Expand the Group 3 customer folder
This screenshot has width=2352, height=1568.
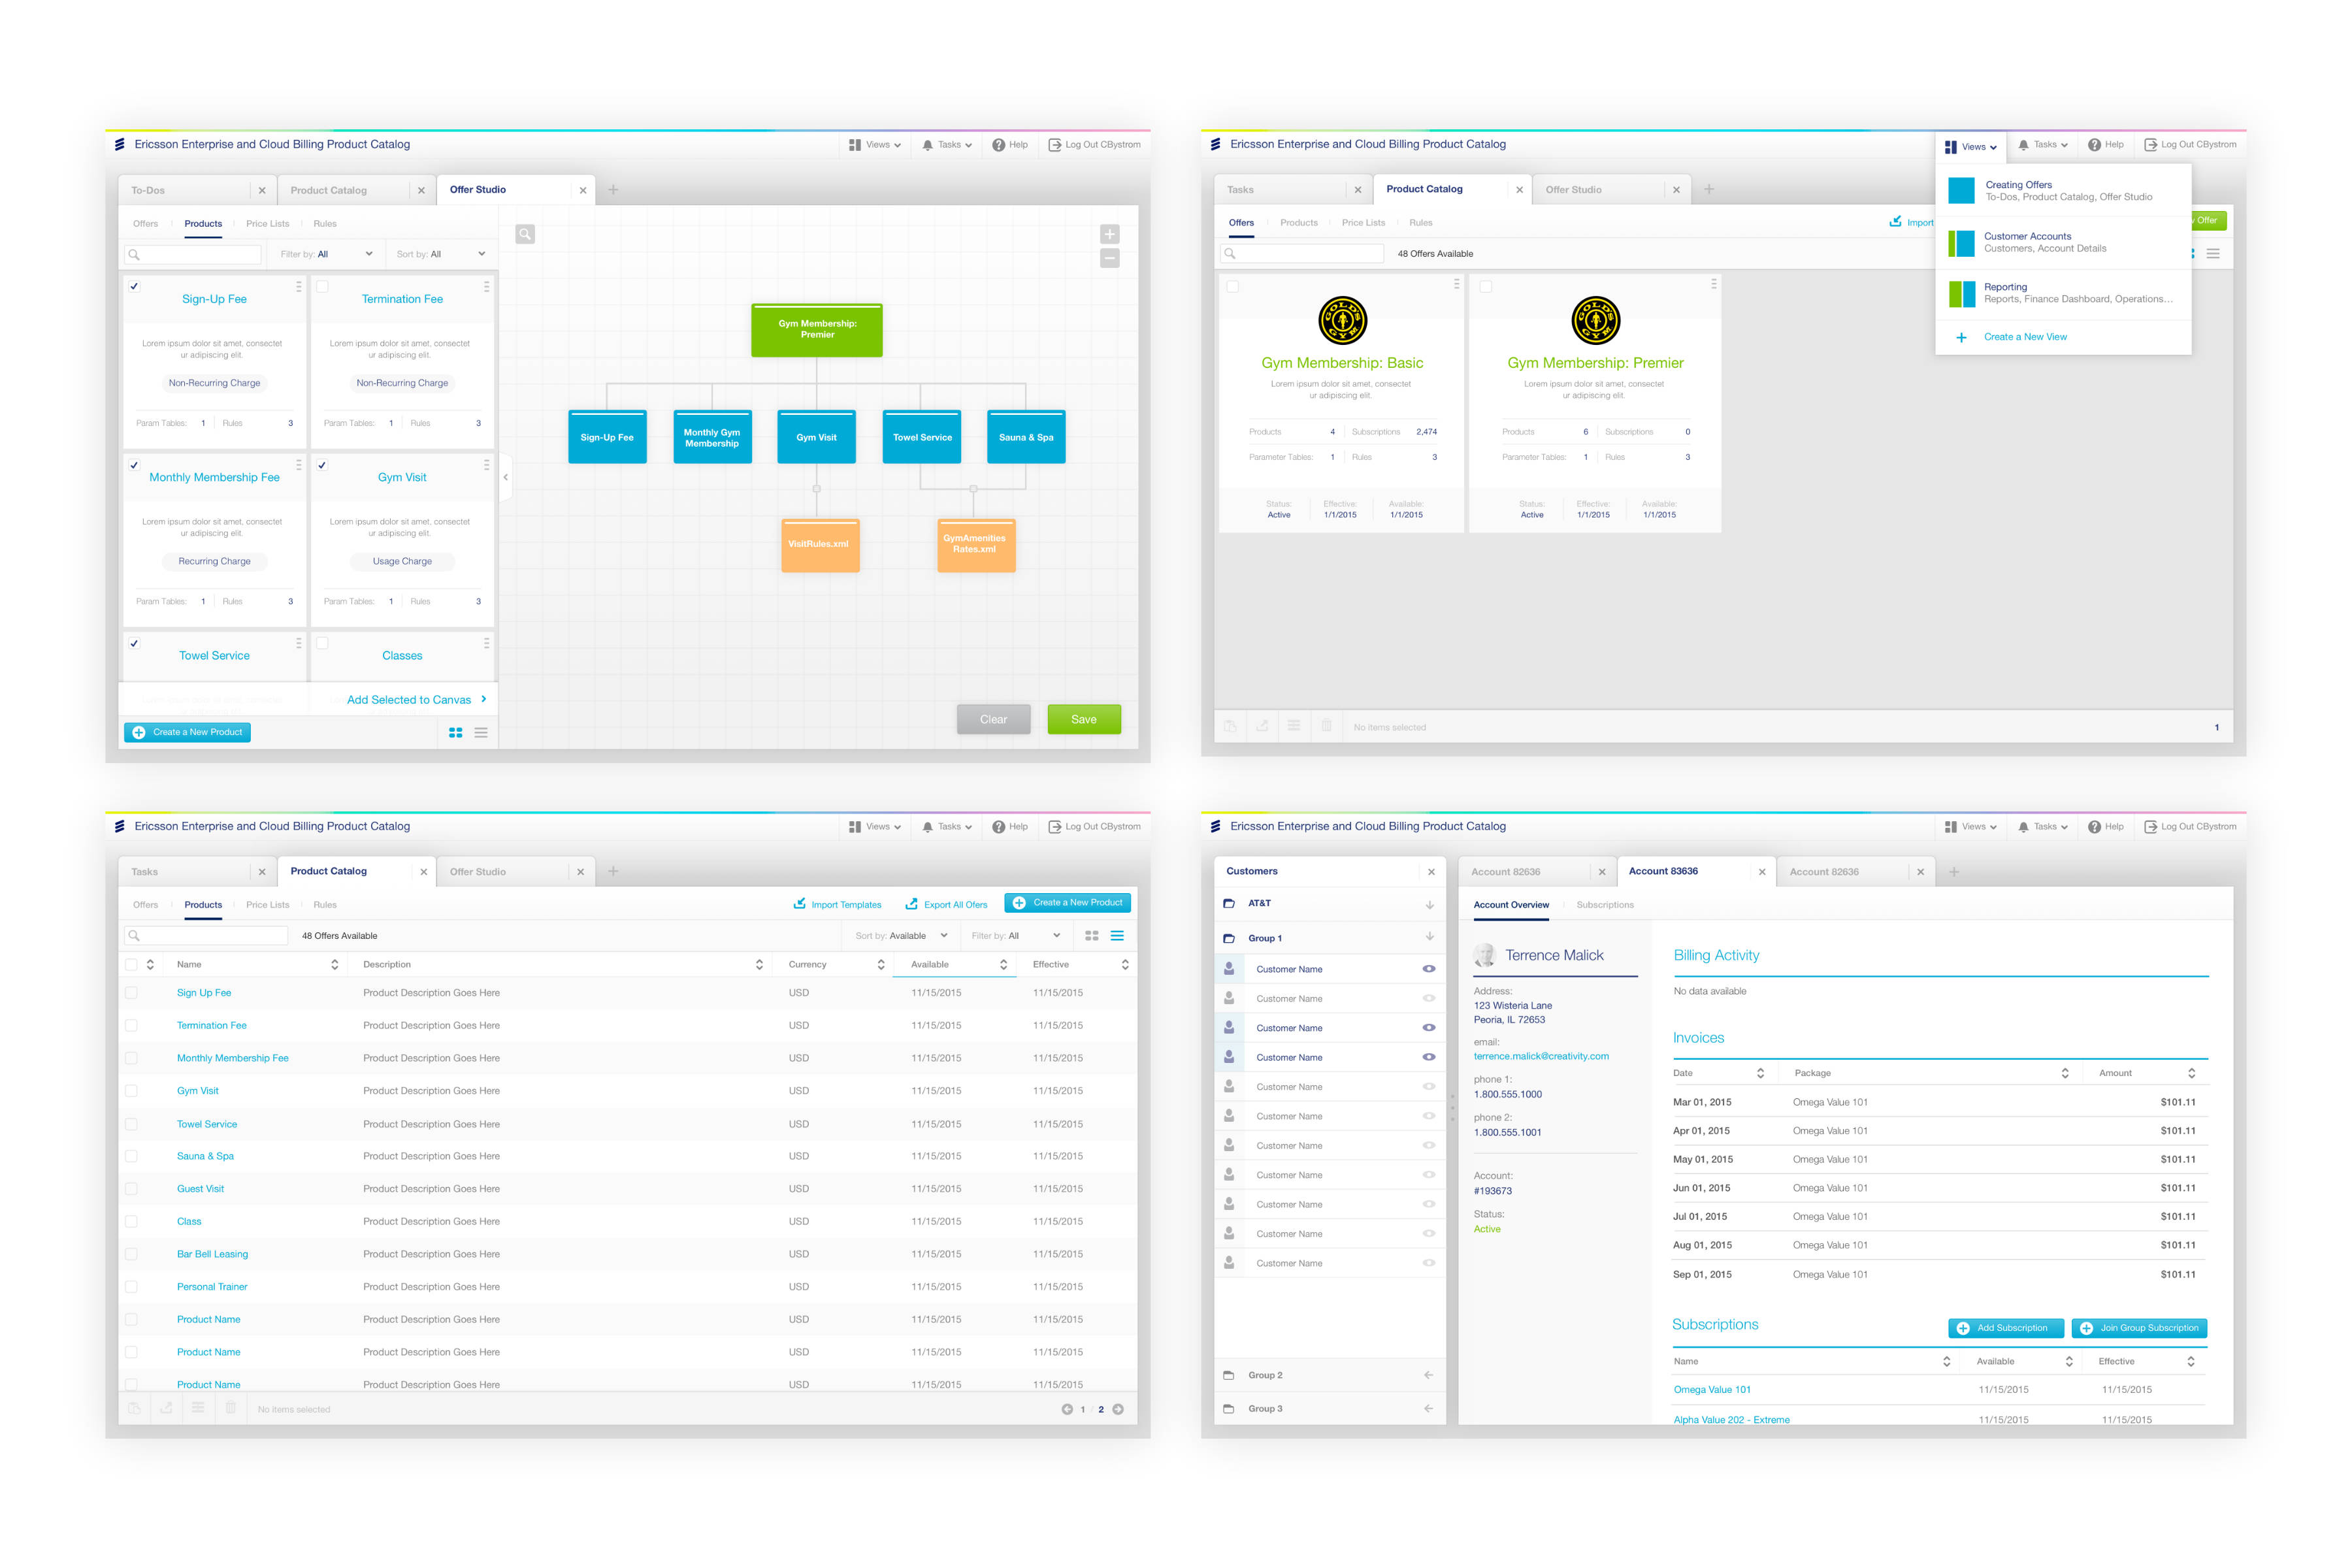point(1428,1409)
